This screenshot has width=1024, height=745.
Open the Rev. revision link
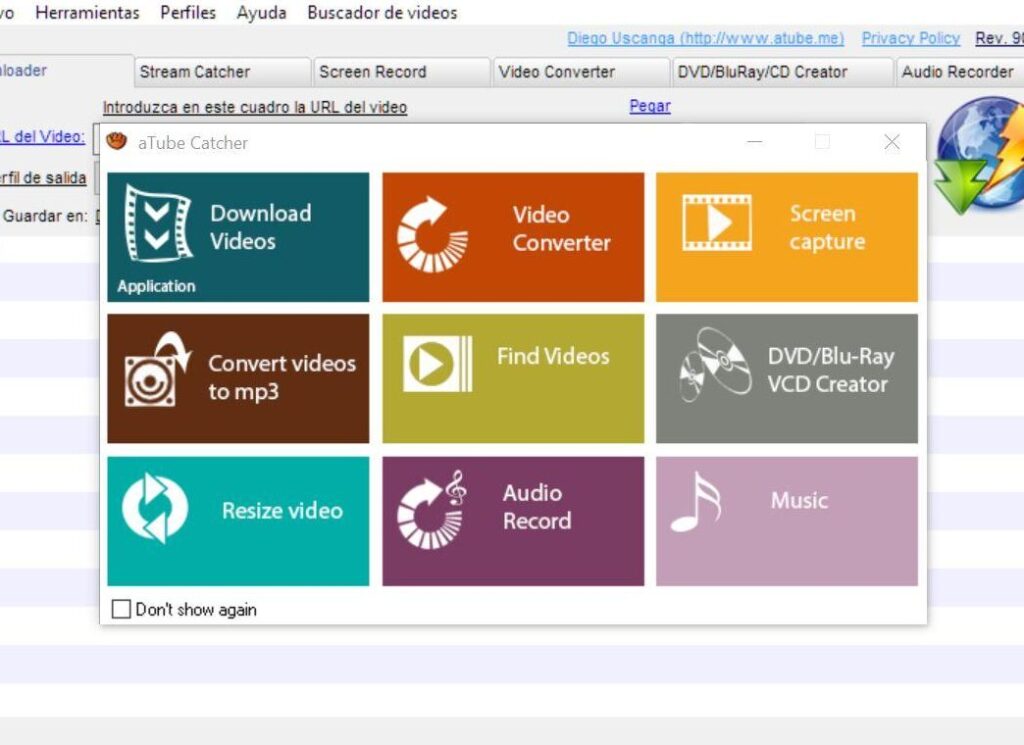(x=999, y=39)
